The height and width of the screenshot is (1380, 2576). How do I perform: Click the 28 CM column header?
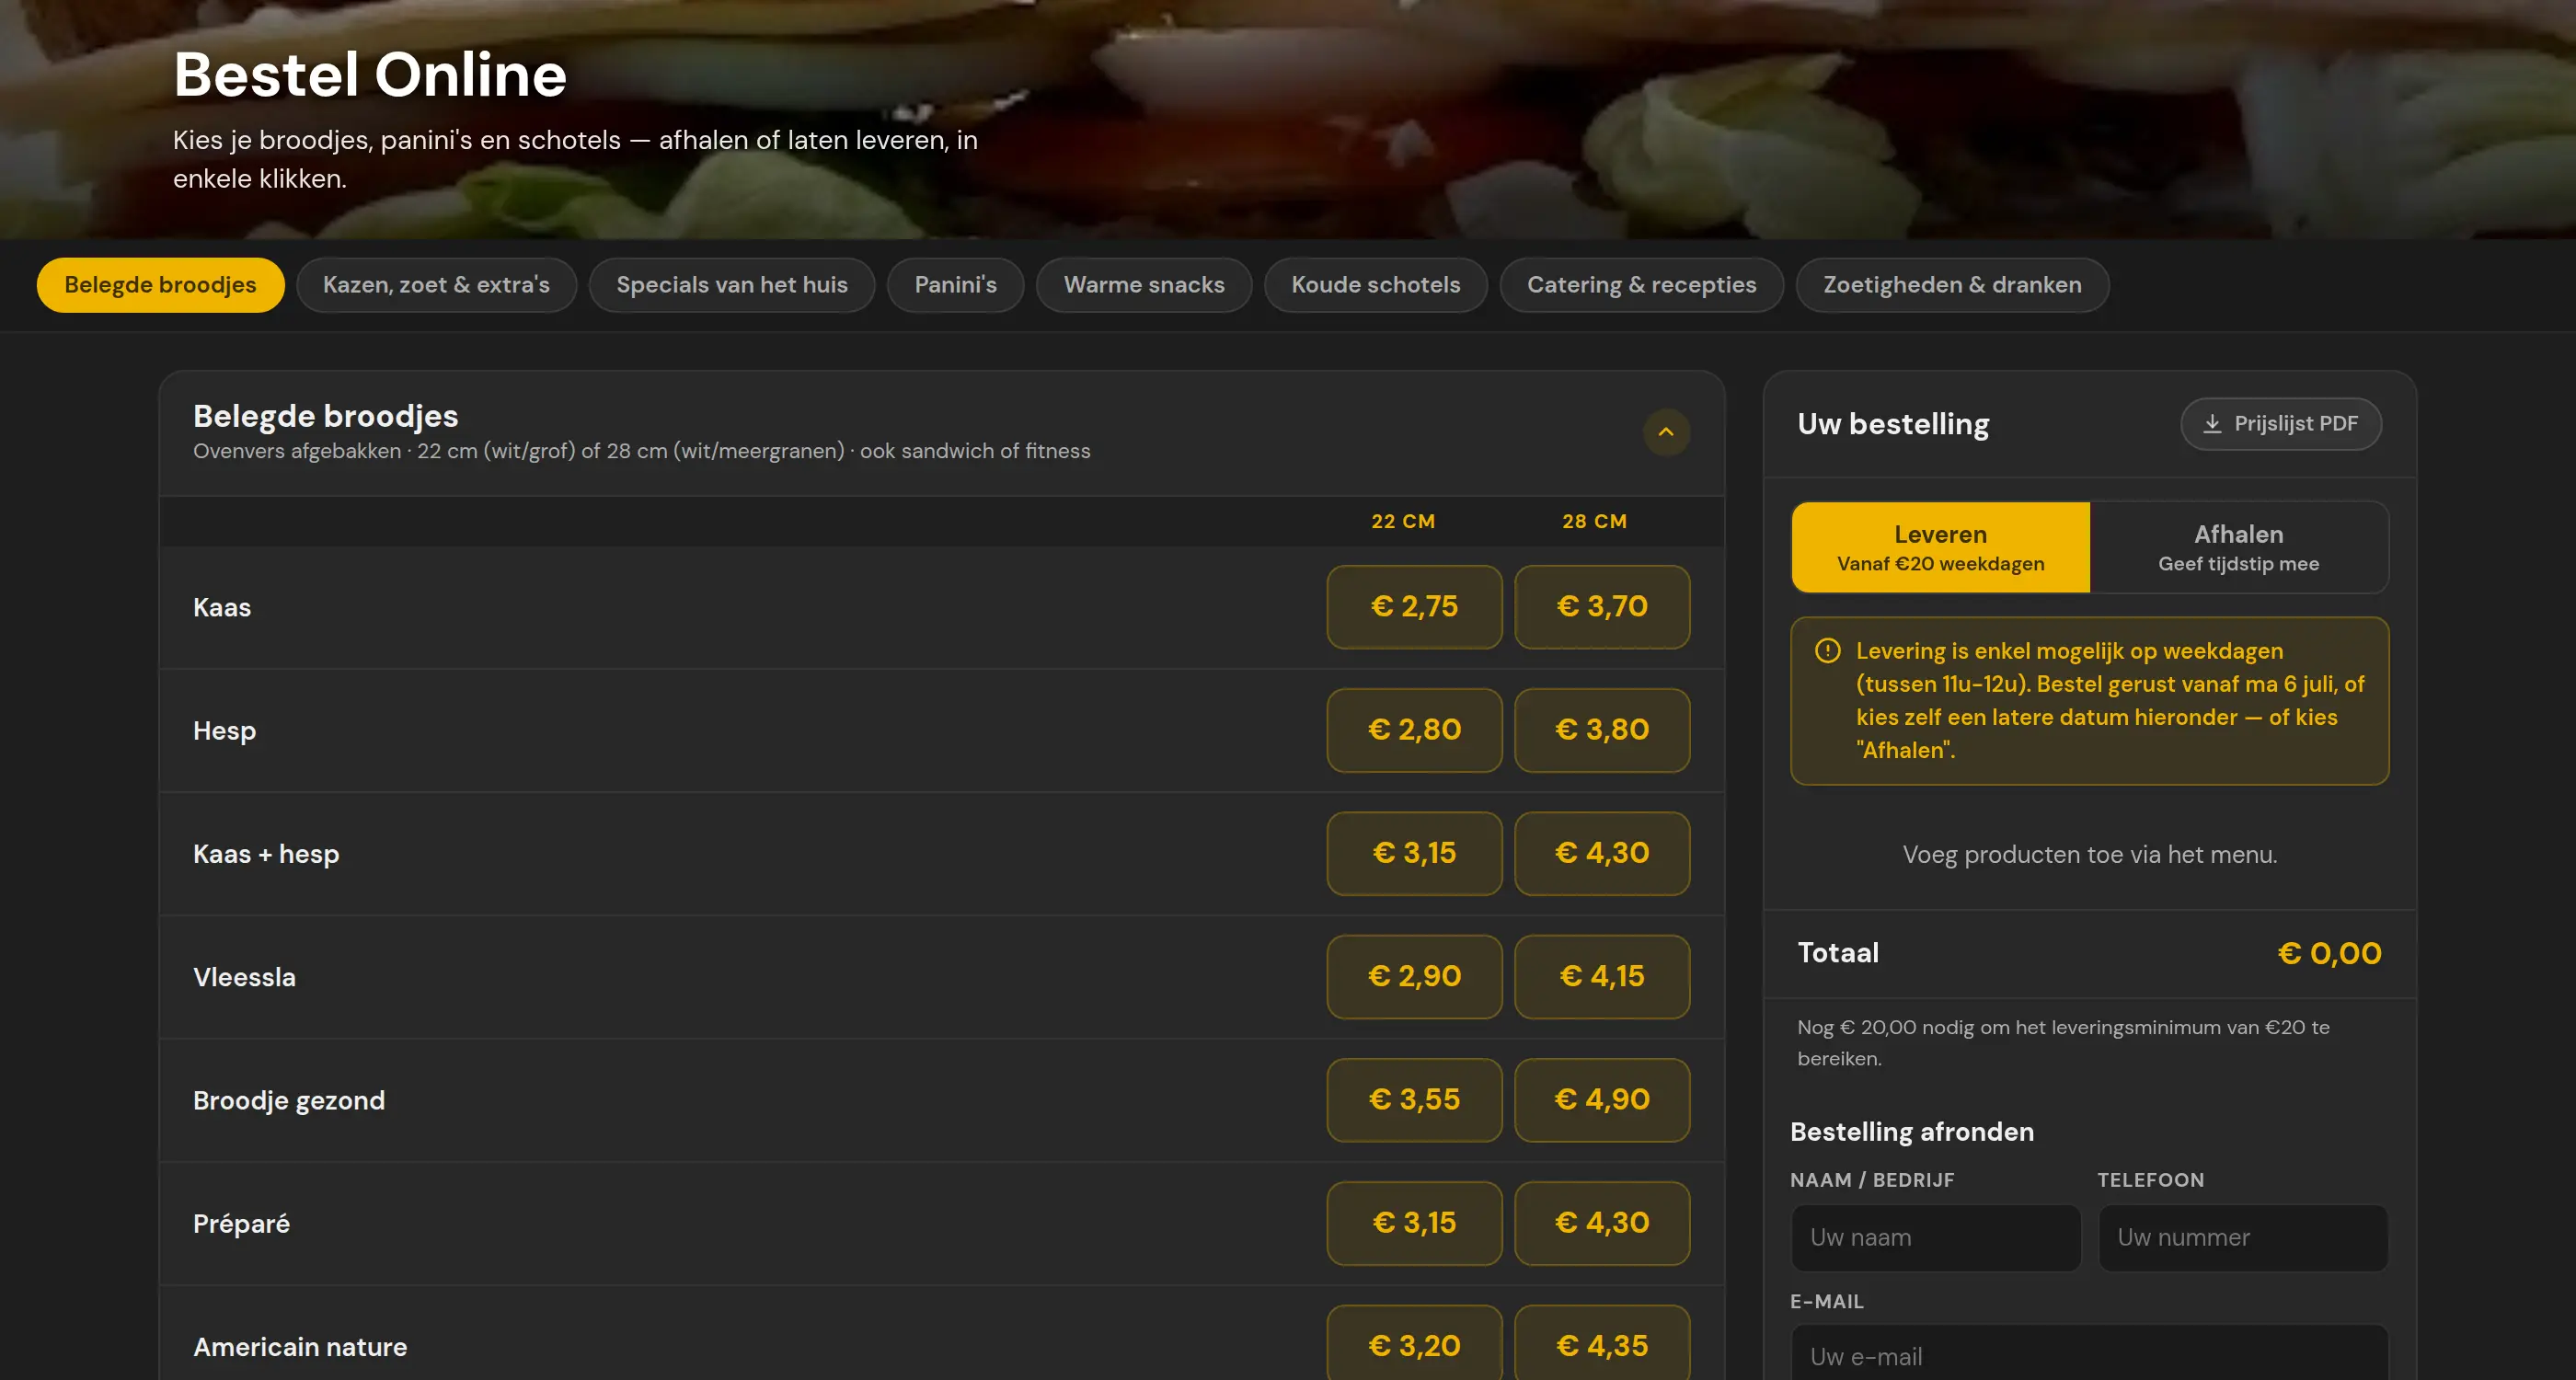pyautogui.click(x=1594, y=521)
